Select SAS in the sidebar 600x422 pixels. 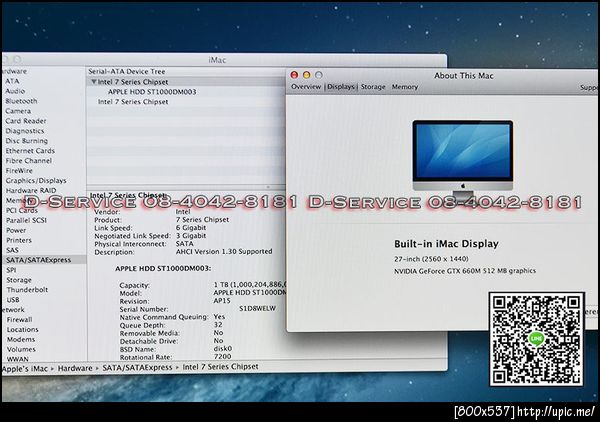tap(12, 250)
